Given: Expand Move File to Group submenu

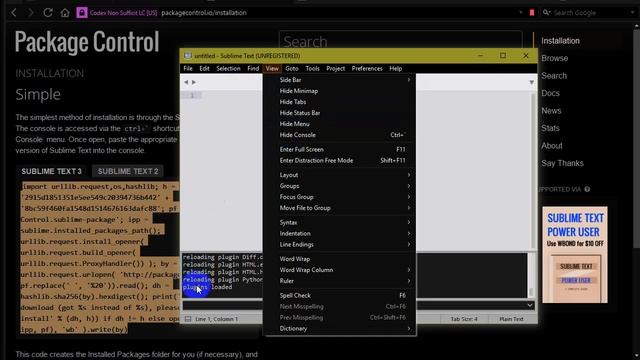Looking at the screenshot, I should pyautogui.click(x=340, y=208).
